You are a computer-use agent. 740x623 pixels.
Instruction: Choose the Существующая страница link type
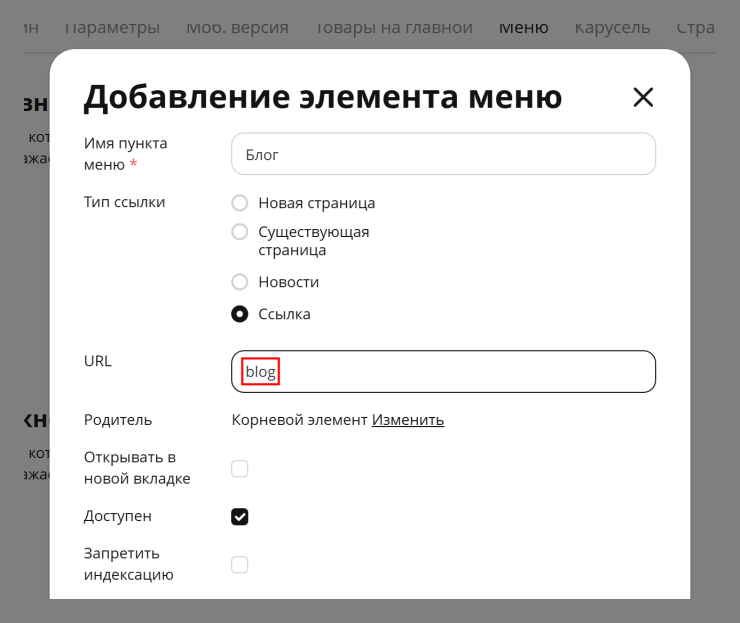click(x=239, y=232)
